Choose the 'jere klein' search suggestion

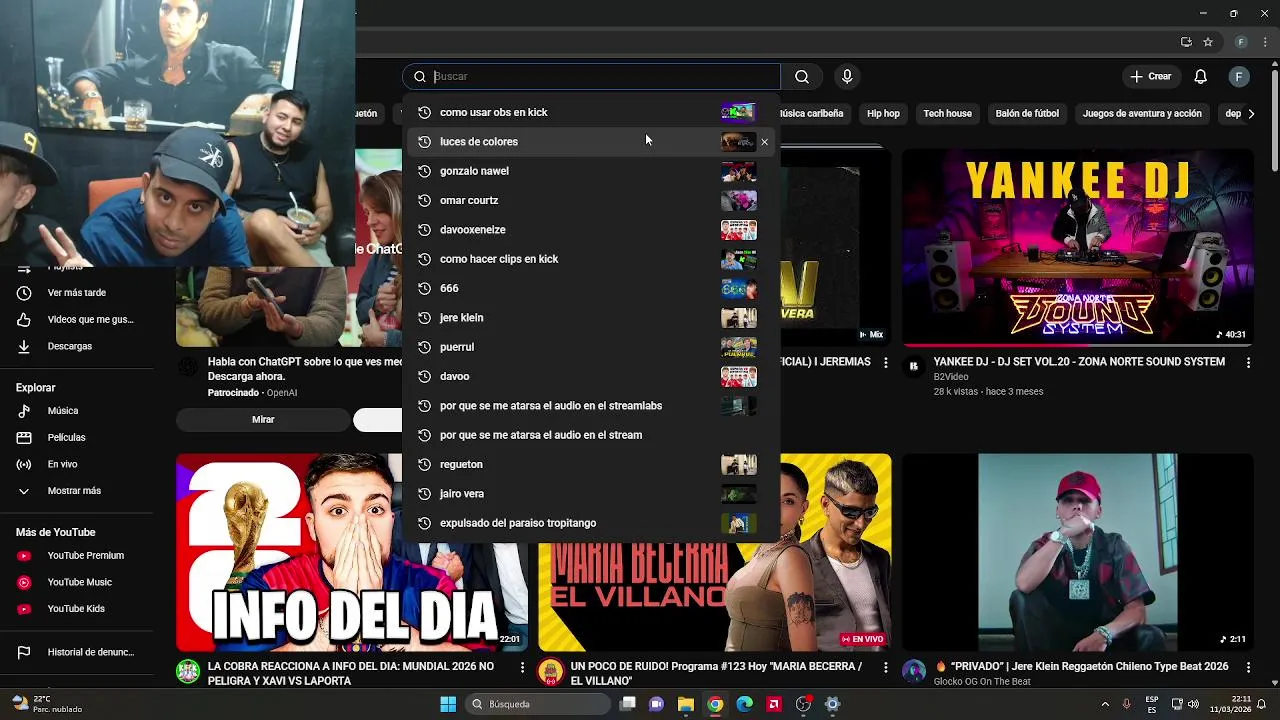(591, 318)
